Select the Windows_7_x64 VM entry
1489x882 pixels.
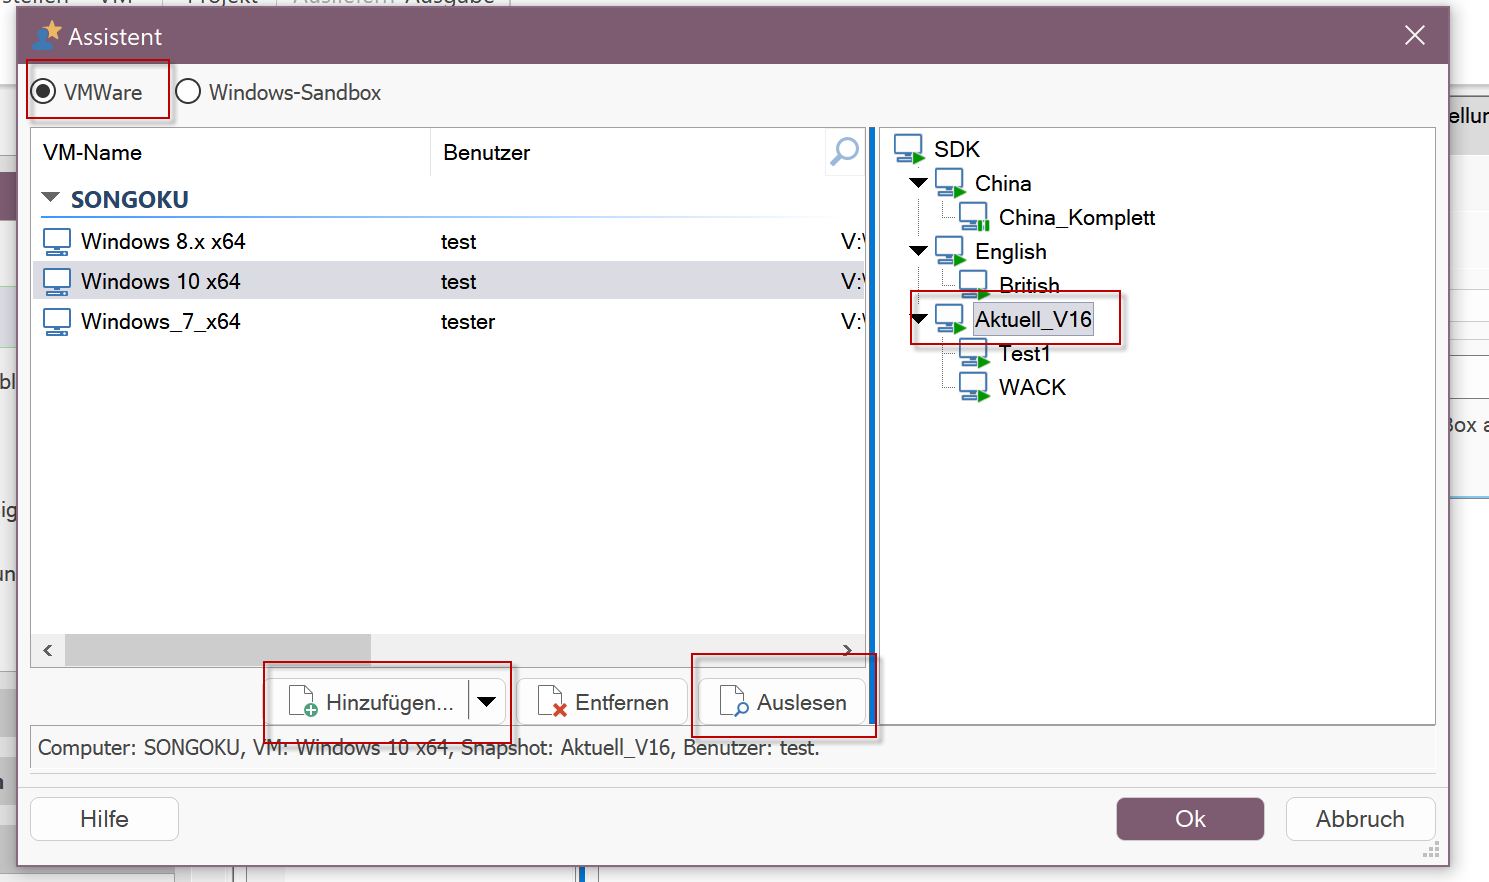pos(449,321)
